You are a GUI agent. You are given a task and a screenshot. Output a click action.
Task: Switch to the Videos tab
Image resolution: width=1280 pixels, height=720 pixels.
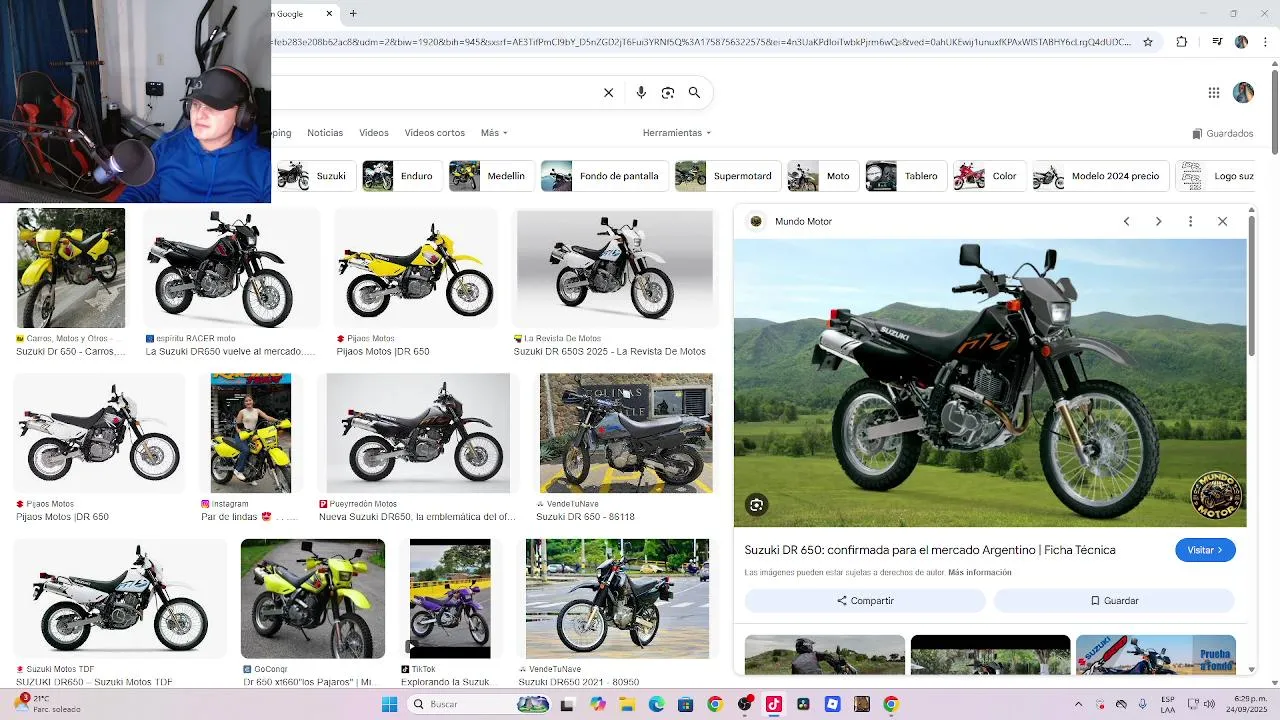coord(374,133)
